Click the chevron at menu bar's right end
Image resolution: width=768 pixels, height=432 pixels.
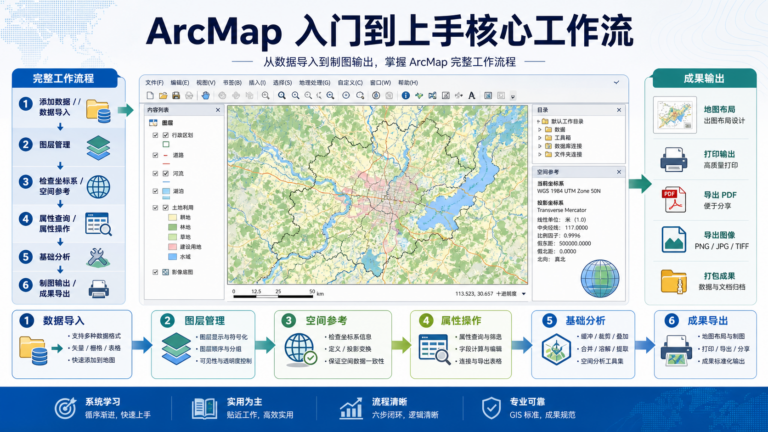pos(617,82)
